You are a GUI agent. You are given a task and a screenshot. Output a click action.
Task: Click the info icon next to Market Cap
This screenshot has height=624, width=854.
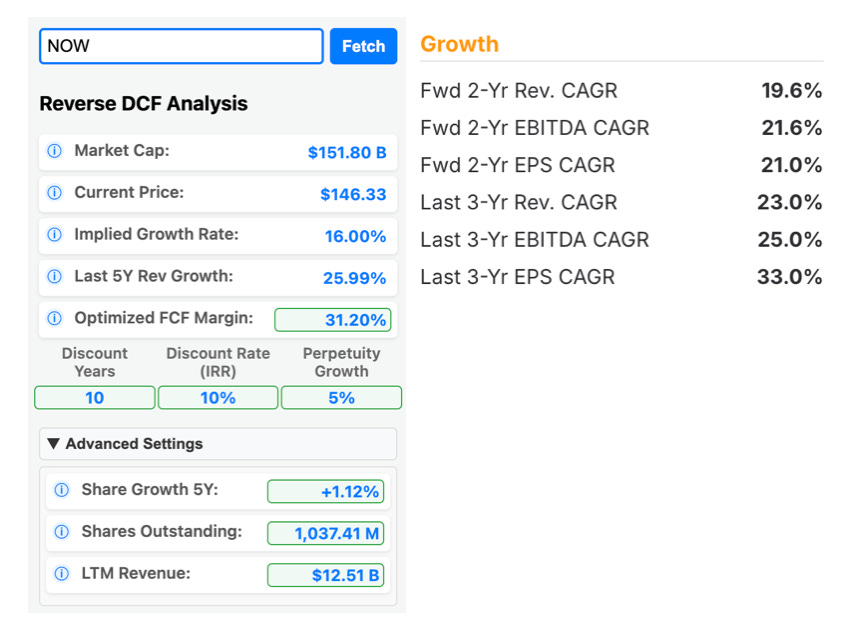click(x=54, y=152)
